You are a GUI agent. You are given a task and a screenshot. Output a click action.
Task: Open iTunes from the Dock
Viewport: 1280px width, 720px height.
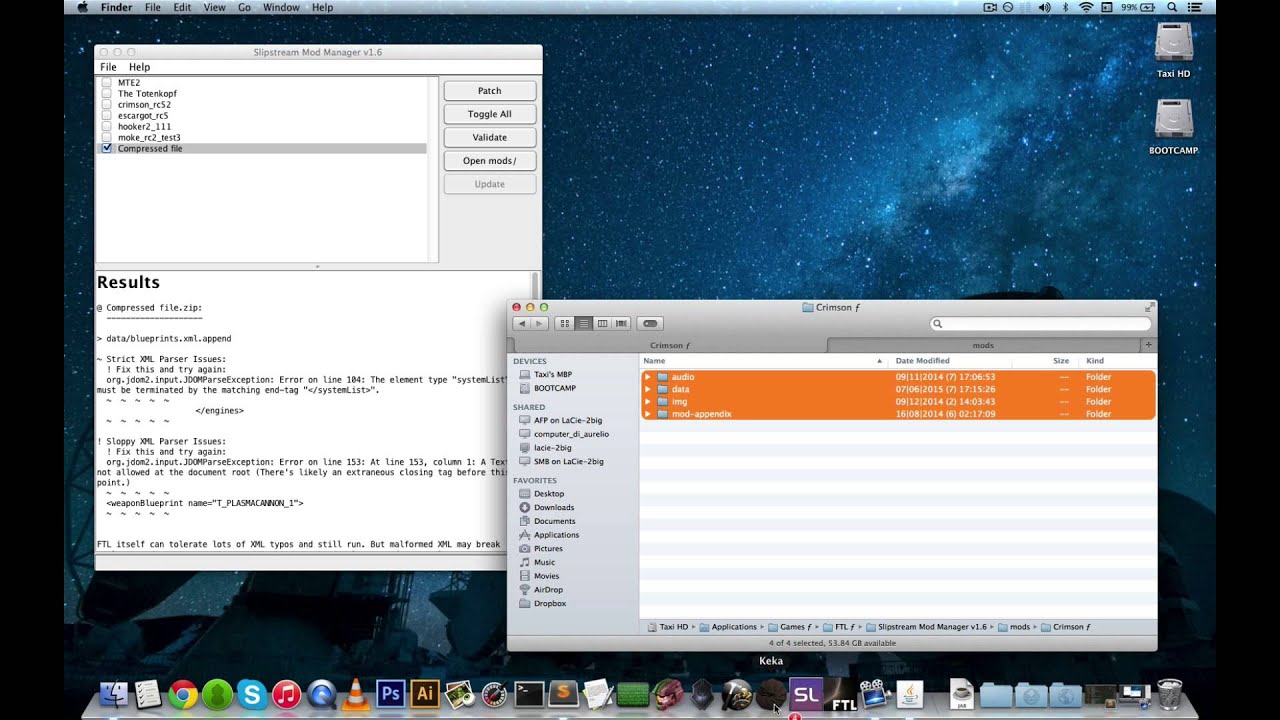point(287,694)
